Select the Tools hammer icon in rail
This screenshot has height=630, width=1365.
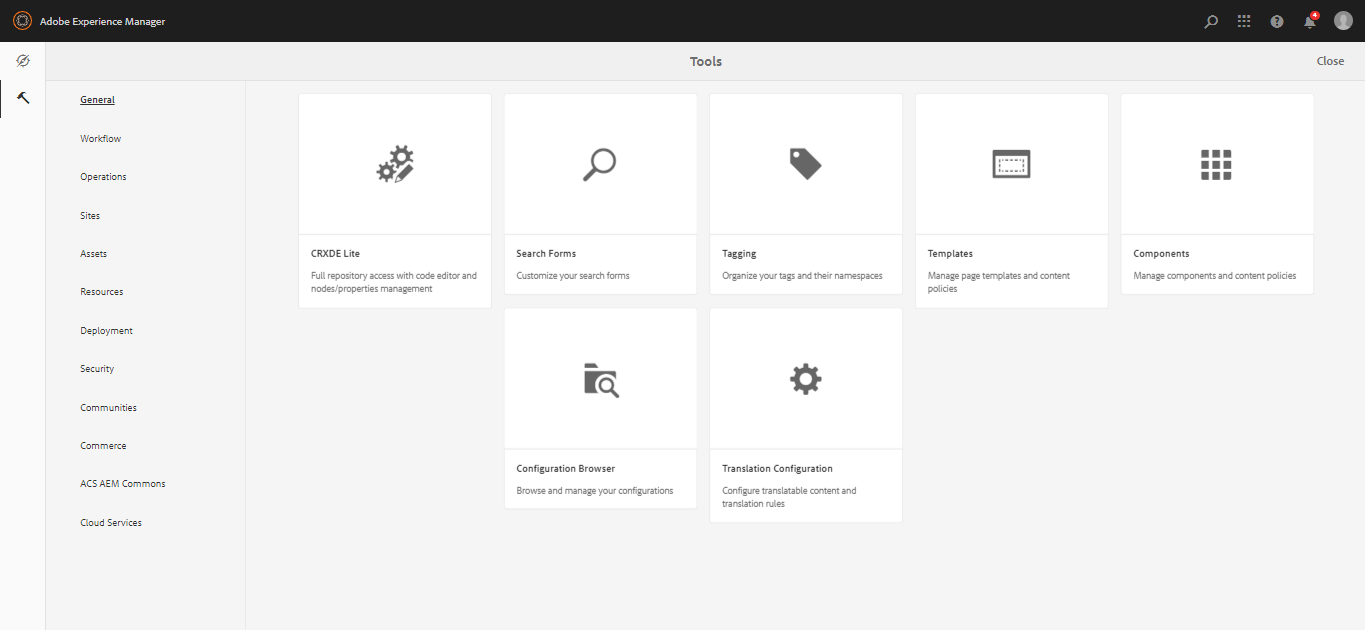click(x=23, y=98)
